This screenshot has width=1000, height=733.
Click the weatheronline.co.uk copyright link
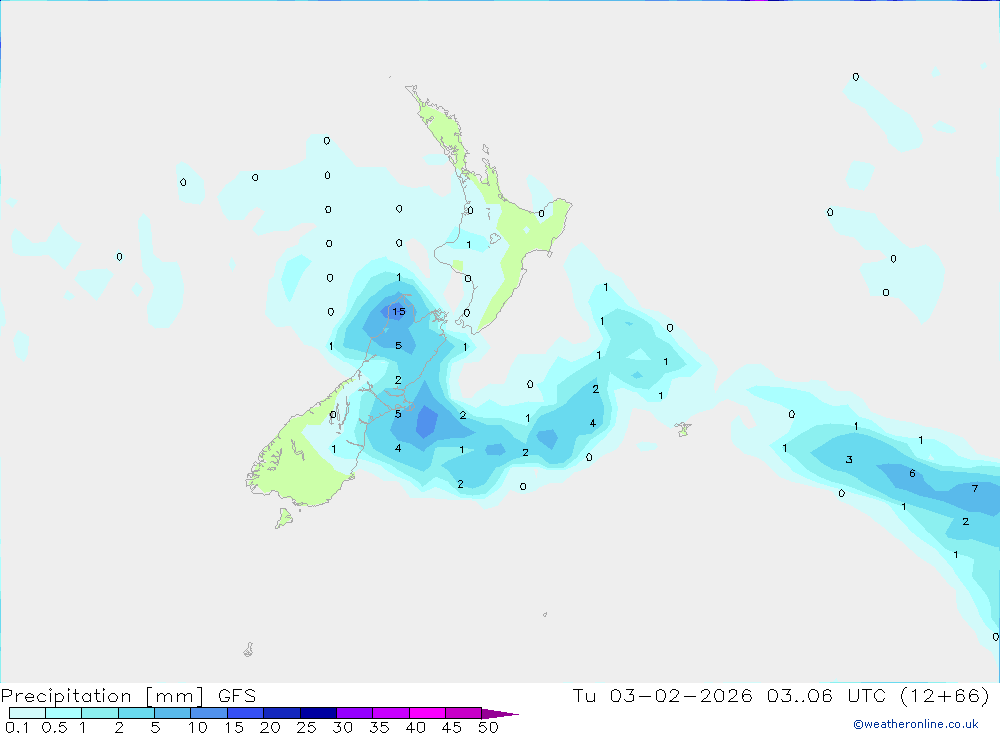(916, 724)
